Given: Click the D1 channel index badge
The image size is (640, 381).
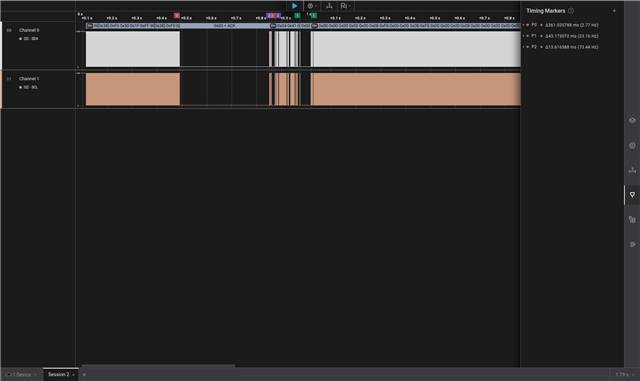Looking at the screenshot, I should pos(9,79).
